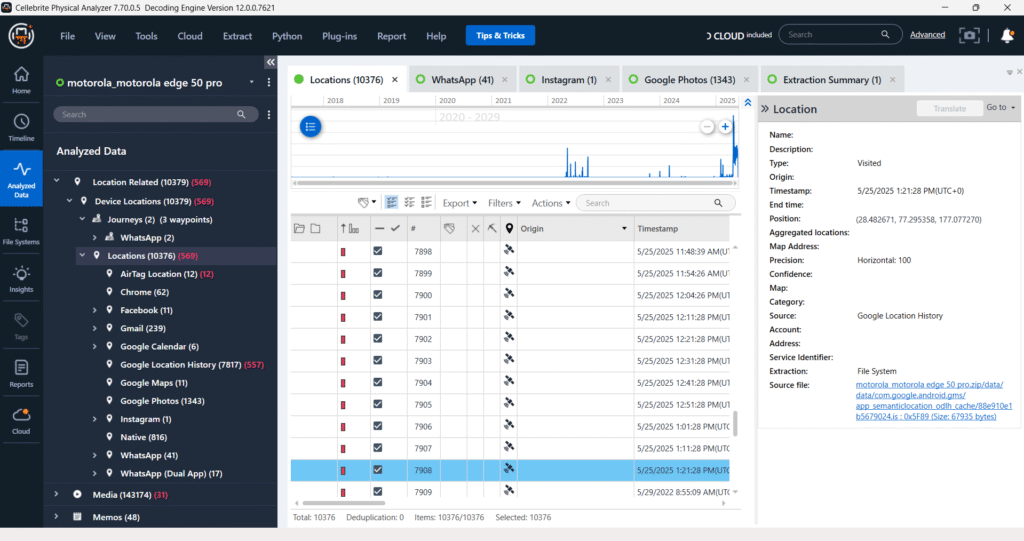Click the Translate button
This screenshot has height=541, width=1024.
tap(950, 108)
